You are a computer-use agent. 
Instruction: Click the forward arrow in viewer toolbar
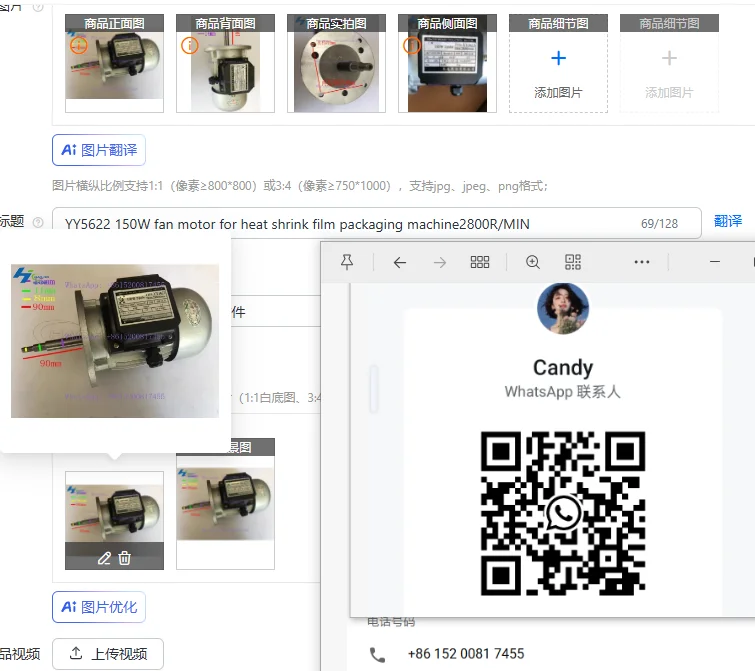(x=440, y=262)
